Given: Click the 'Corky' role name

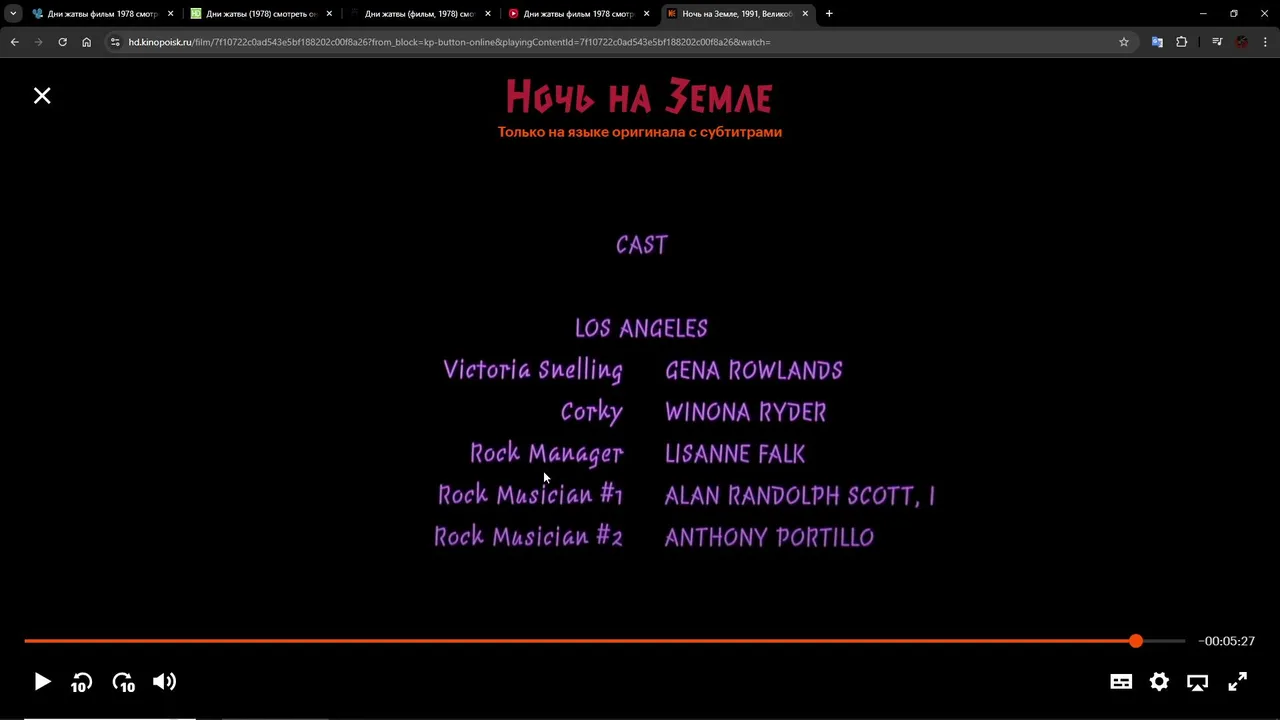Looking at the screenshot, I should coord(592,412).
